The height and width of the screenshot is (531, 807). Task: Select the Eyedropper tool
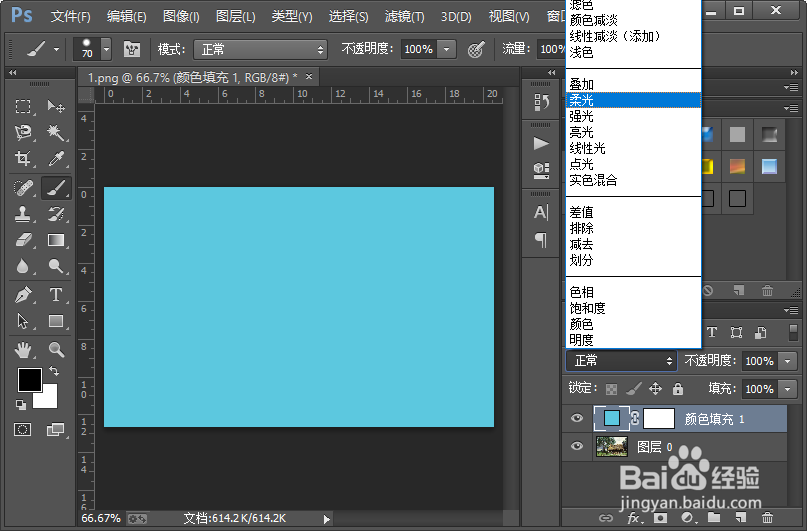pyautogui.click(x=56, y=158)
